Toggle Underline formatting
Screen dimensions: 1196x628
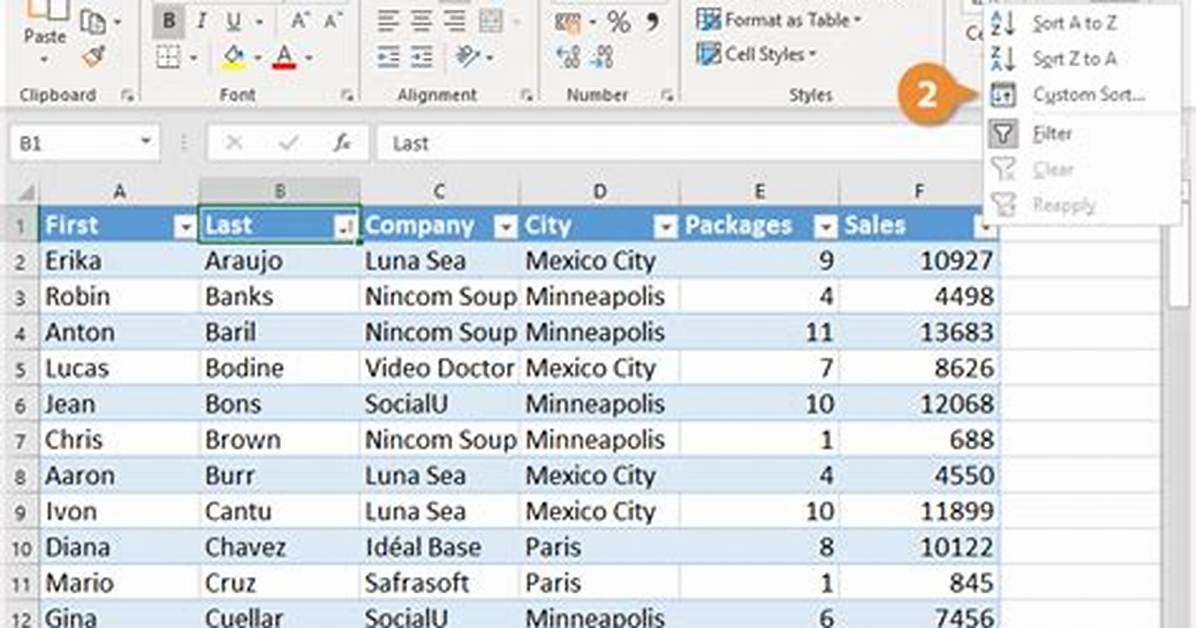[x=233, y=22]
